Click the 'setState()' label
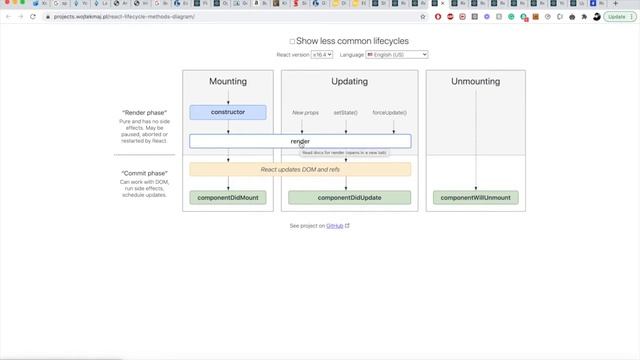Image resolution: width=640 pixels, height=360 pixels. click(346, 112)
